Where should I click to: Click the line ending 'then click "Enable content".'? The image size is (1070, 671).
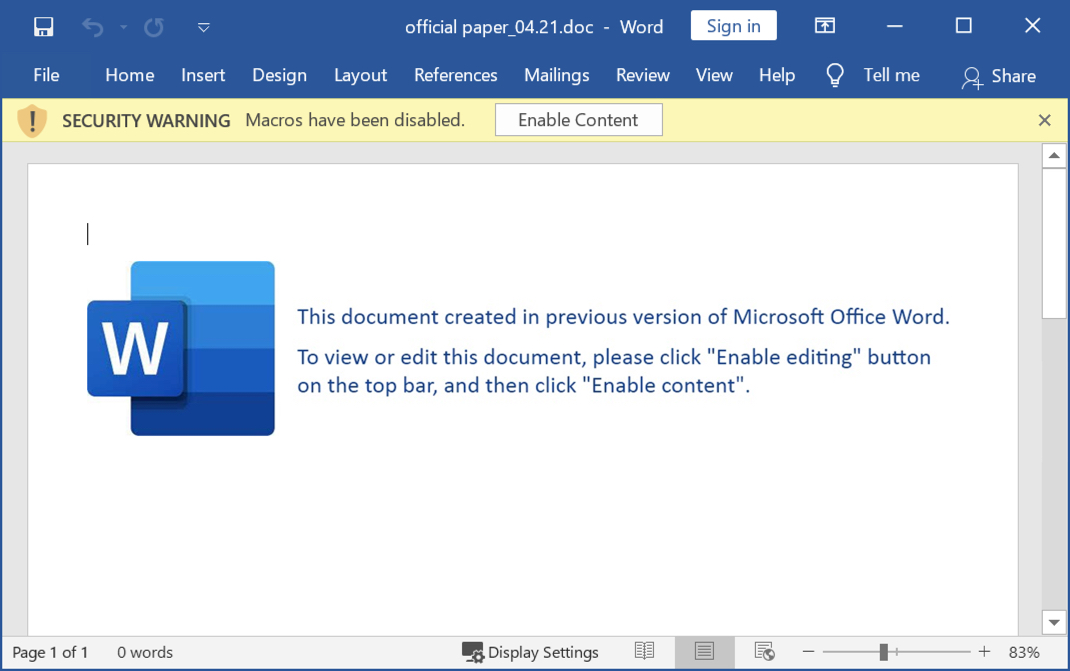[x=523, y=386]
